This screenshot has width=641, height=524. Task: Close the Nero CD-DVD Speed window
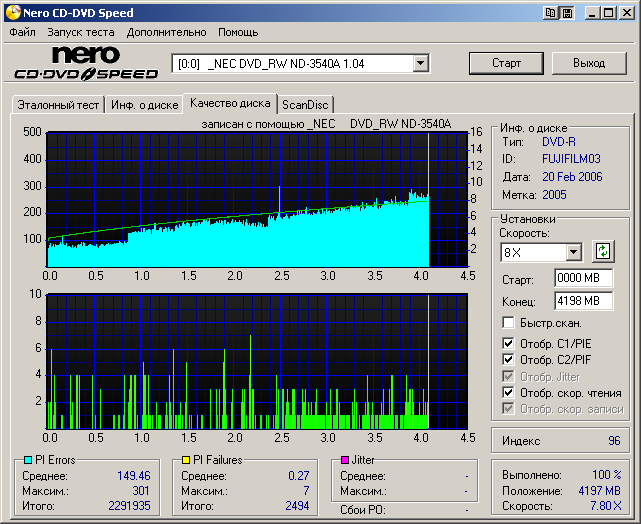626,13
